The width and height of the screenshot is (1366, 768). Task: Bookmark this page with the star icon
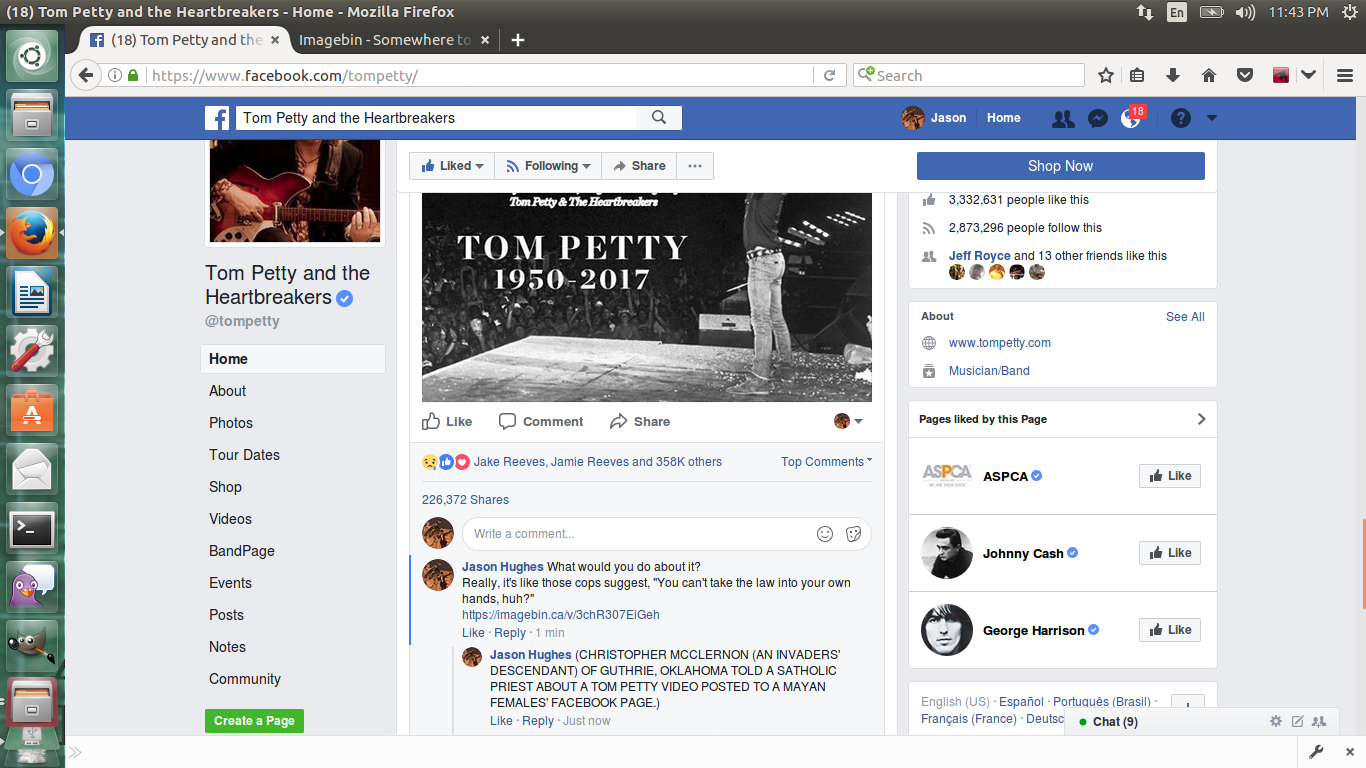(1106, 75)
